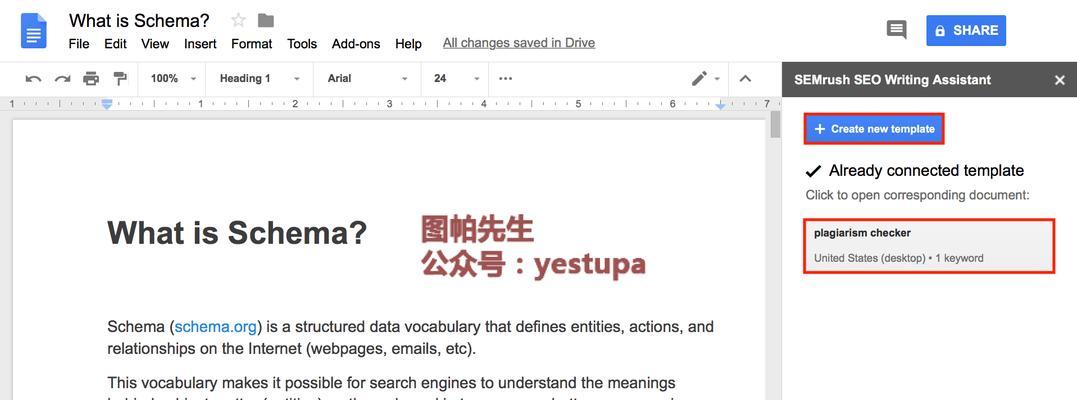
Task: Click the right indent marker on ruler
Action: [x=720, y=105]
